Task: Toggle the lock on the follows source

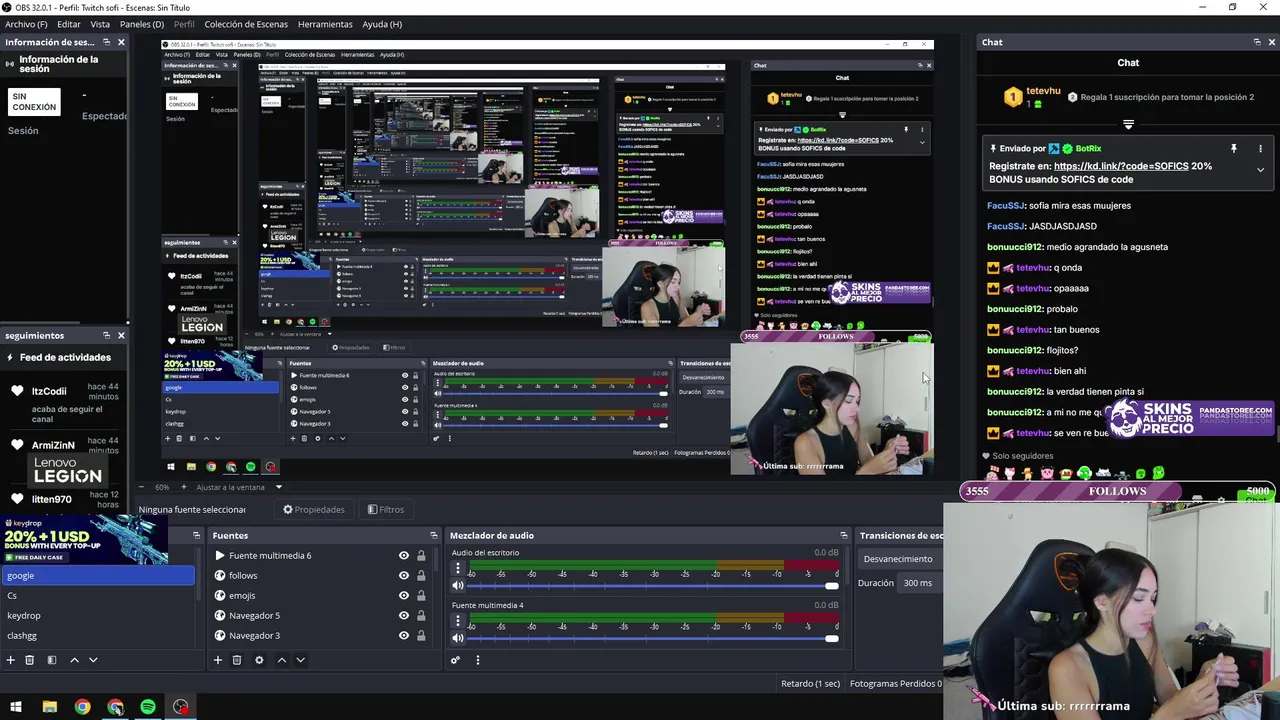Action: (x=421, y=576)
